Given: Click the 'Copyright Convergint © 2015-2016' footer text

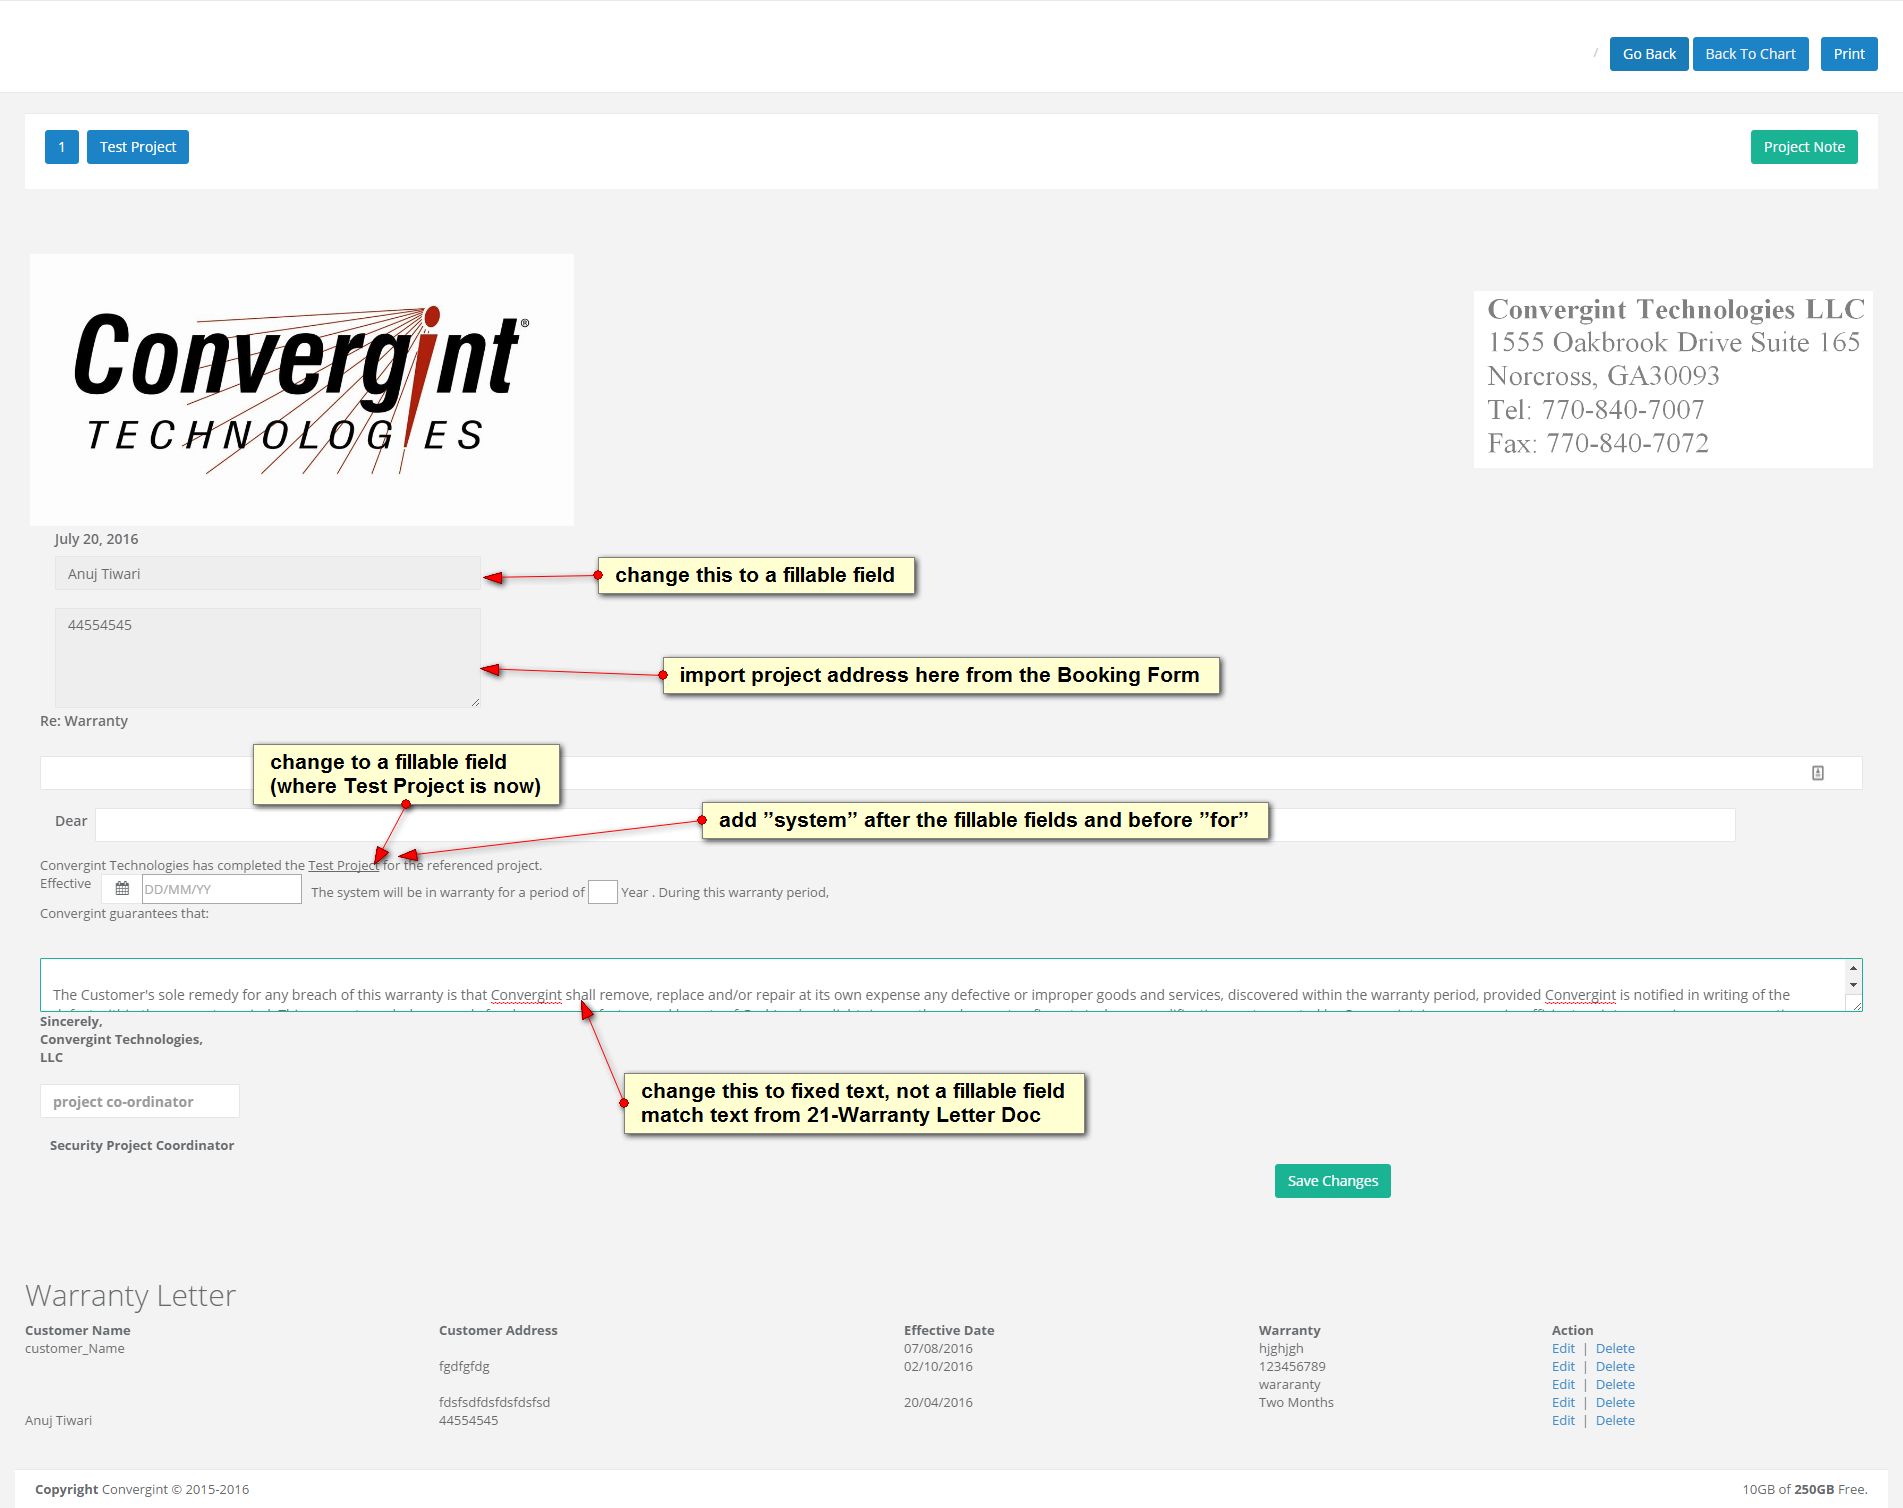Looking at the screenshot, I should [x=142, y=1490].
